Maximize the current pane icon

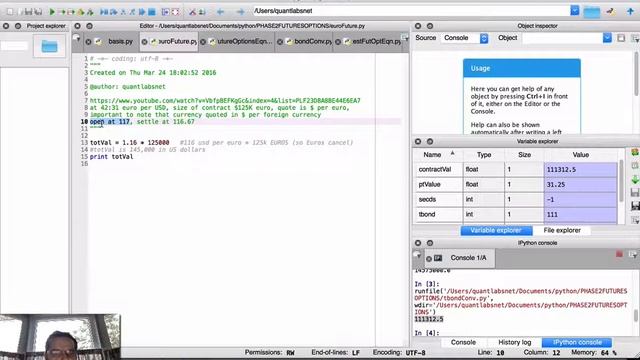tap(165, 12)
